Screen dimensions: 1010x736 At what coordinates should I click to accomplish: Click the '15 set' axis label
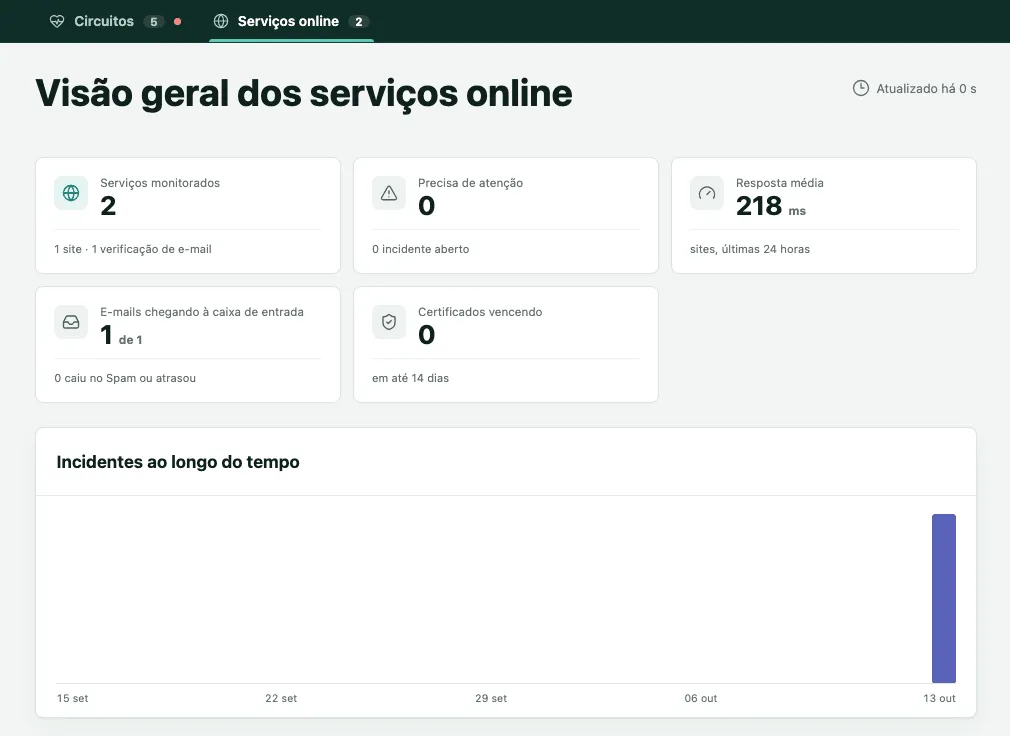pos(72,698)
